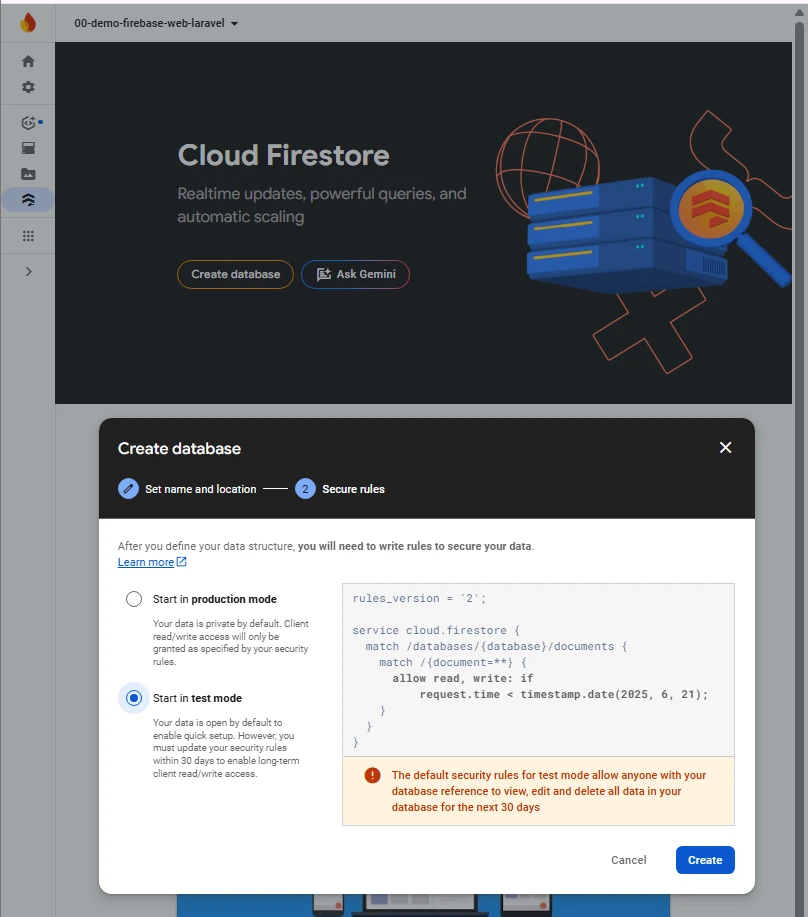Open Project Overview home icon
Viewport: 808px width, 917px height.
[28, 61]
